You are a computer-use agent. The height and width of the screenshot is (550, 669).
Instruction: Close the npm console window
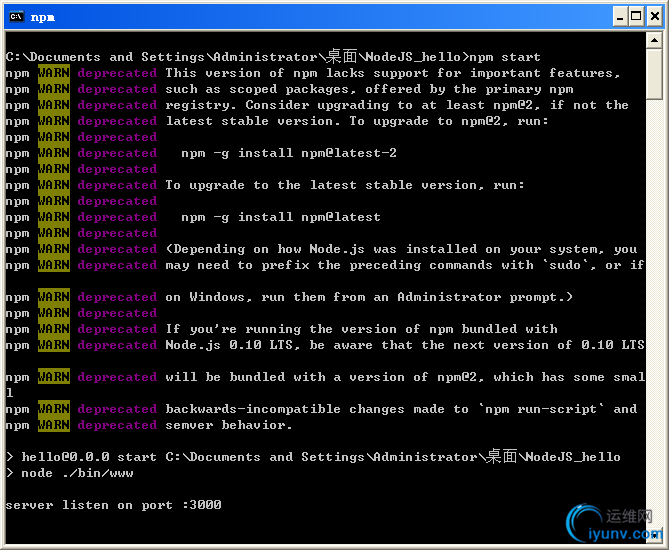(655, 17)
